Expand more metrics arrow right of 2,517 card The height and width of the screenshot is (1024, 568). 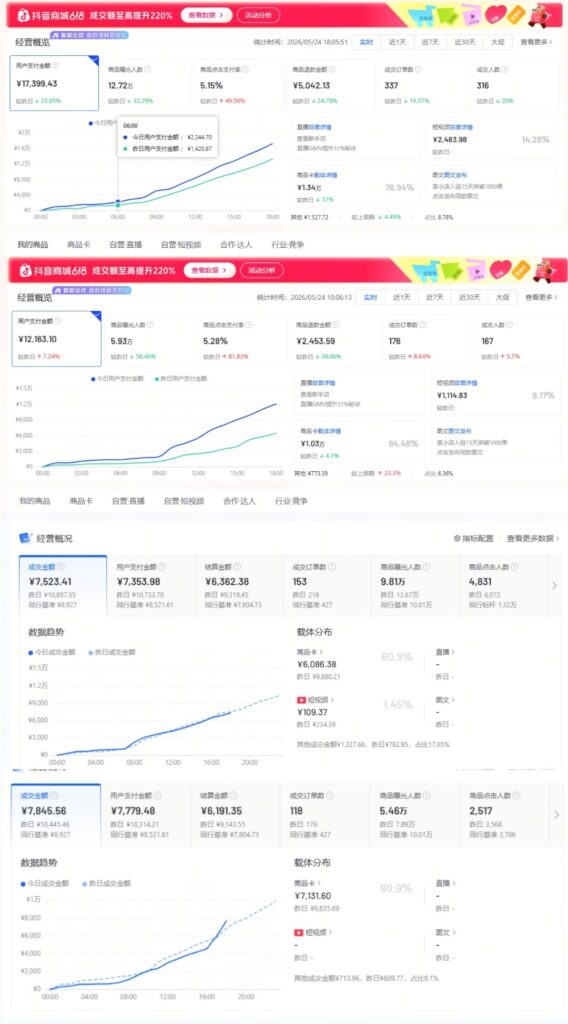tap(556, 814)
